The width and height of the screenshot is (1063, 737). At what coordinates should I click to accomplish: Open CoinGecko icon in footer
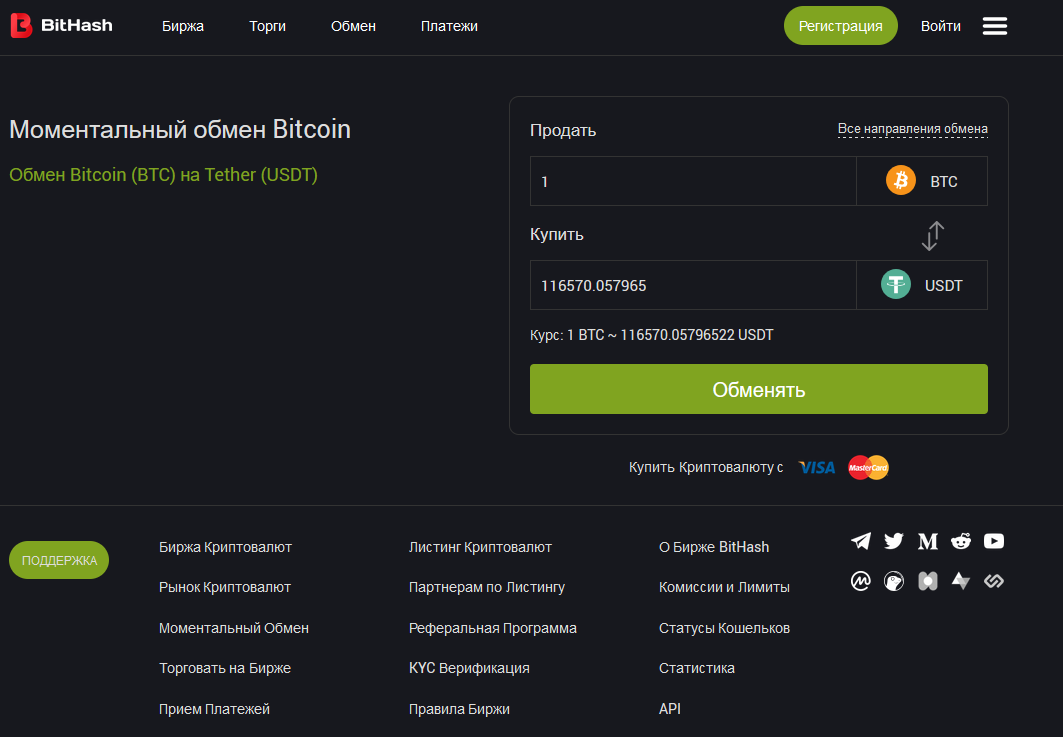894,581
